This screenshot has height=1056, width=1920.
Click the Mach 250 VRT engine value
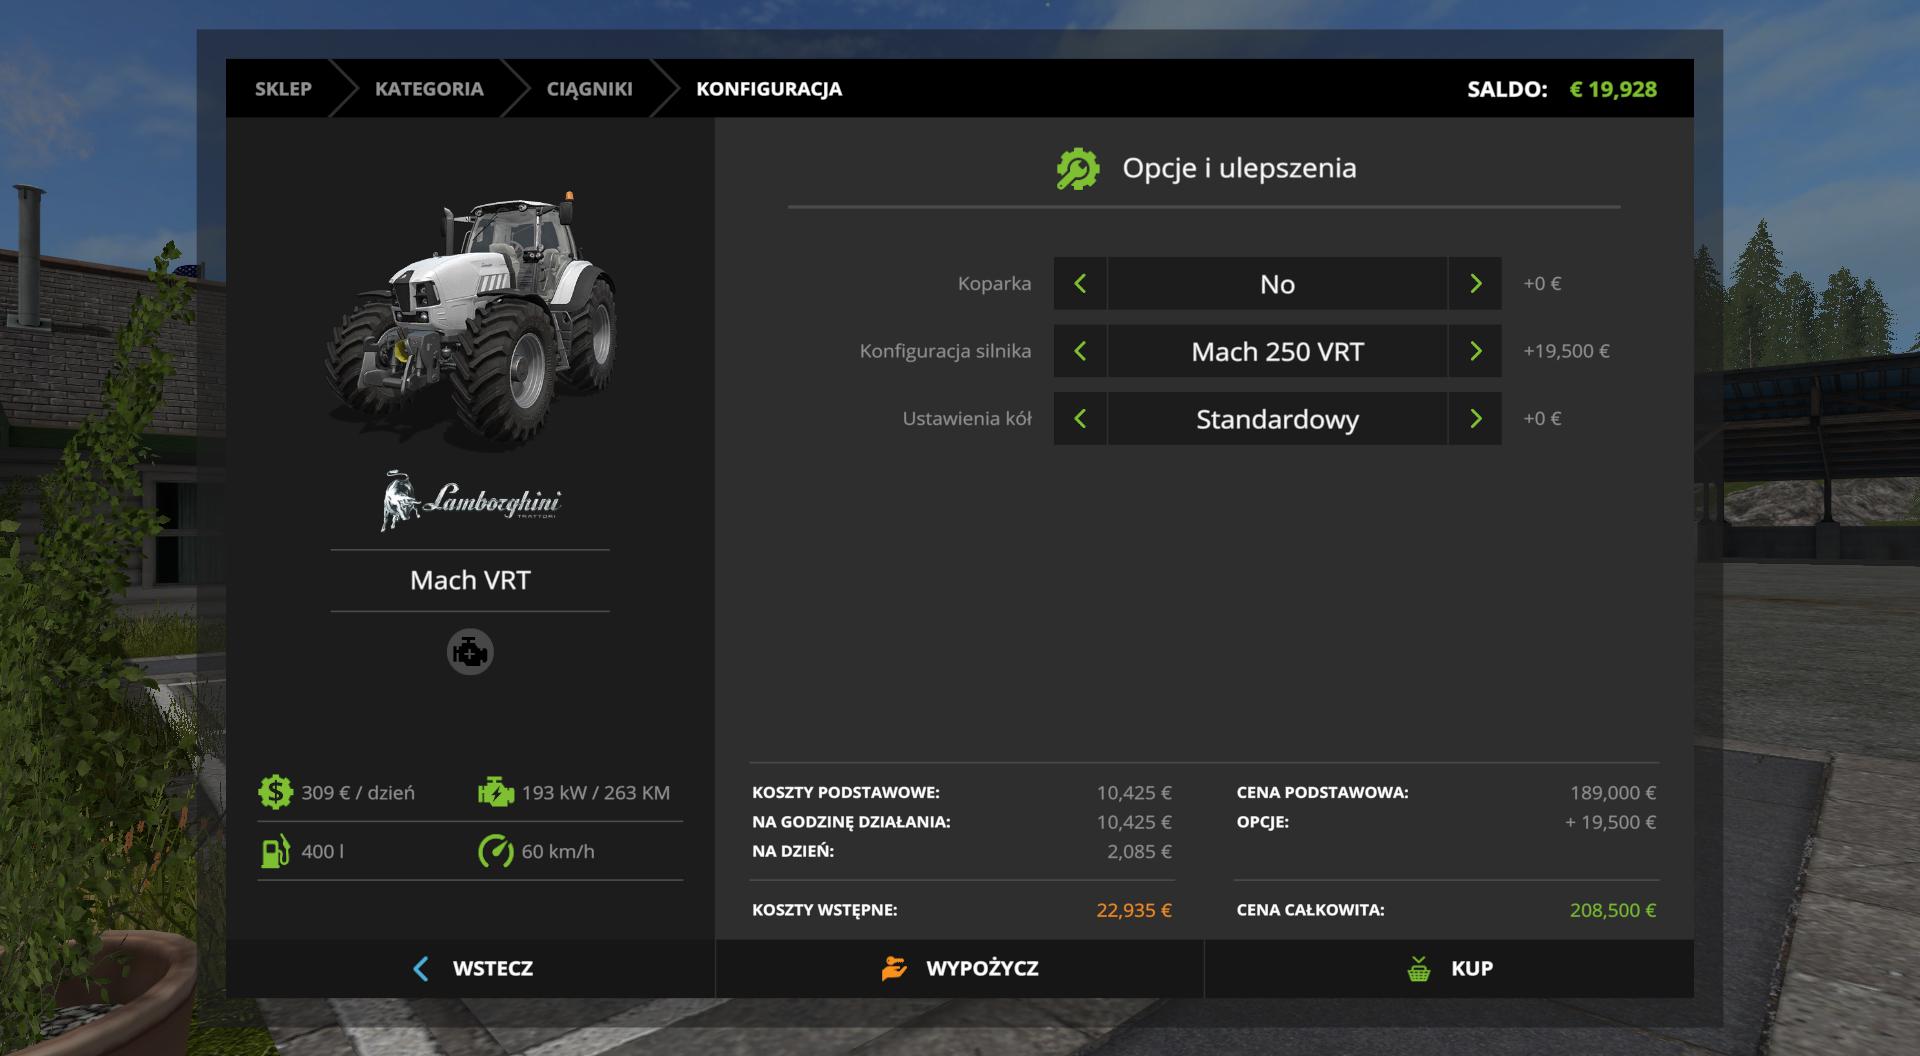(x=1277, y=351)
